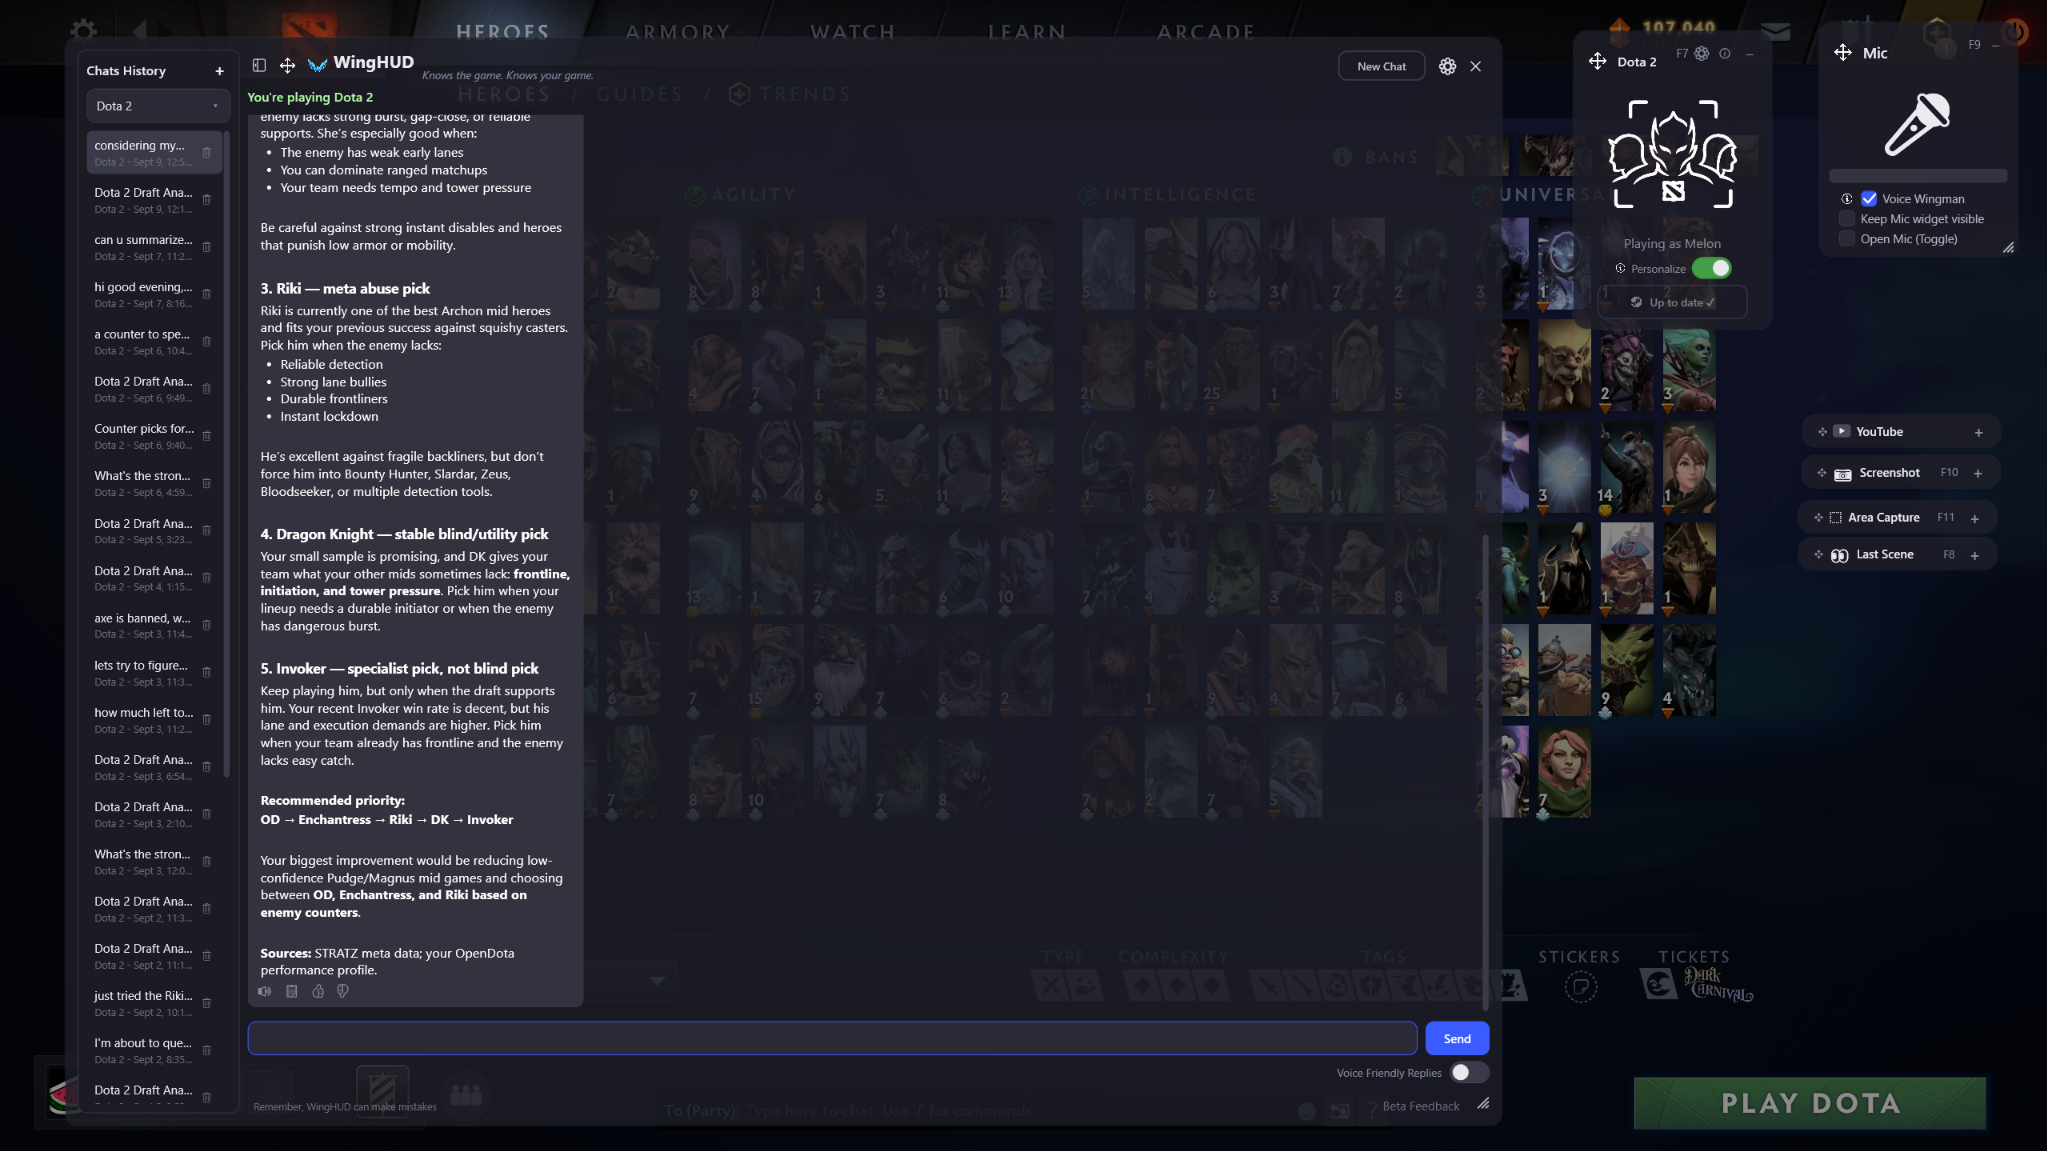2047x1151 pixels.
Task: Expand the Area Capture widget
Action: click(x=1974, y=518)
